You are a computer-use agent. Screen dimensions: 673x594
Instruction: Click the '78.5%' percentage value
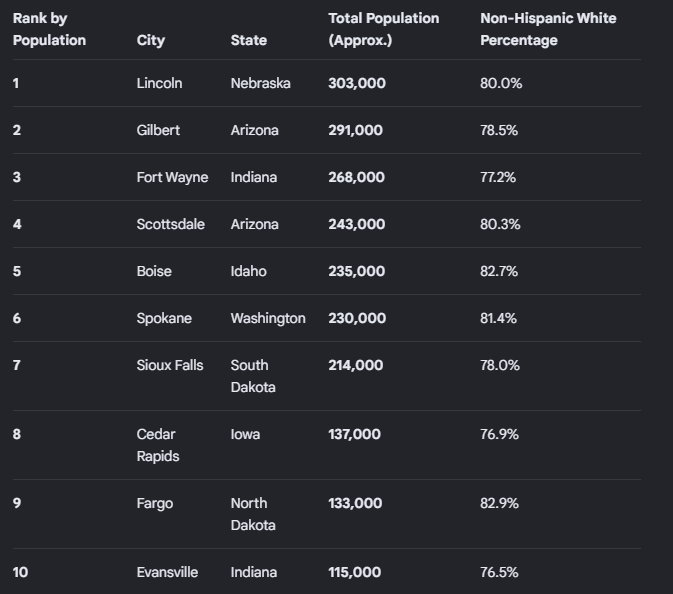point(499,130)
